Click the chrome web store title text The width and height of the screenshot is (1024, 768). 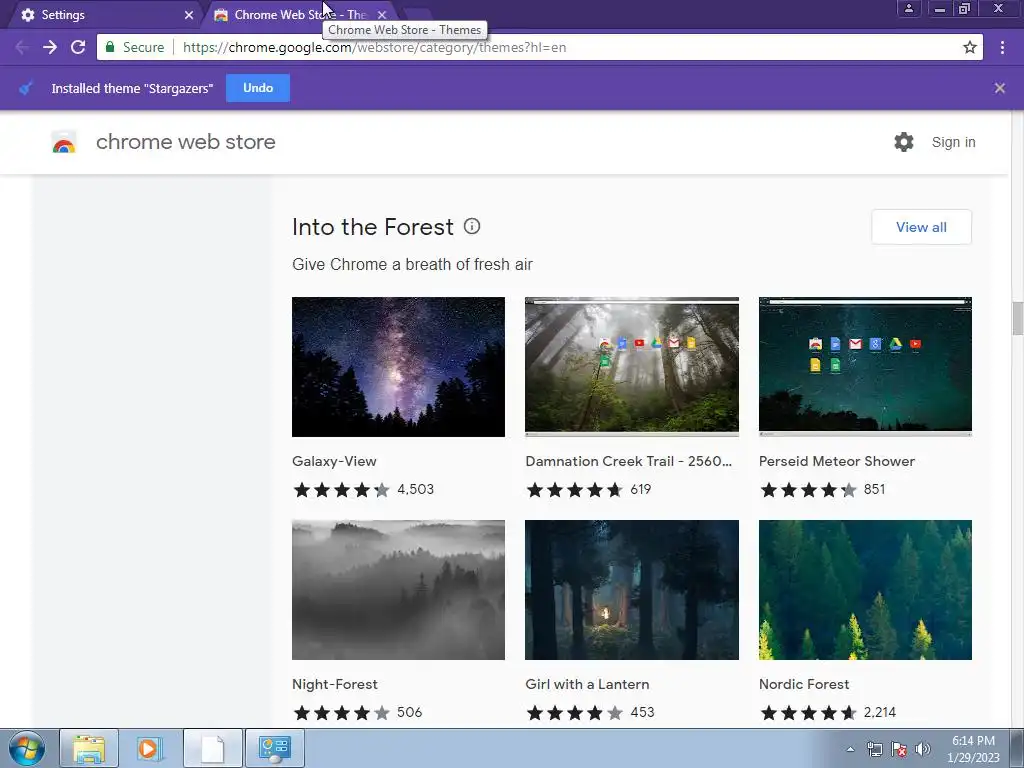[x=185, y=142]
